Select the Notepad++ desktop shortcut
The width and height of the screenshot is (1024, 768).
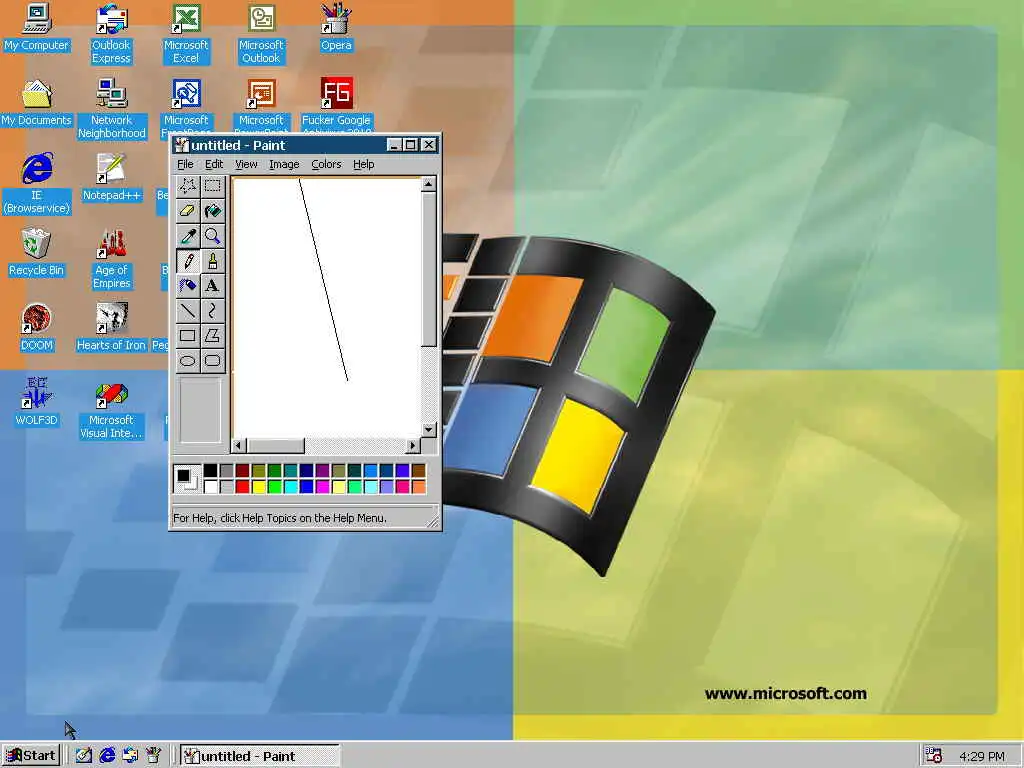tap(112, 178)
